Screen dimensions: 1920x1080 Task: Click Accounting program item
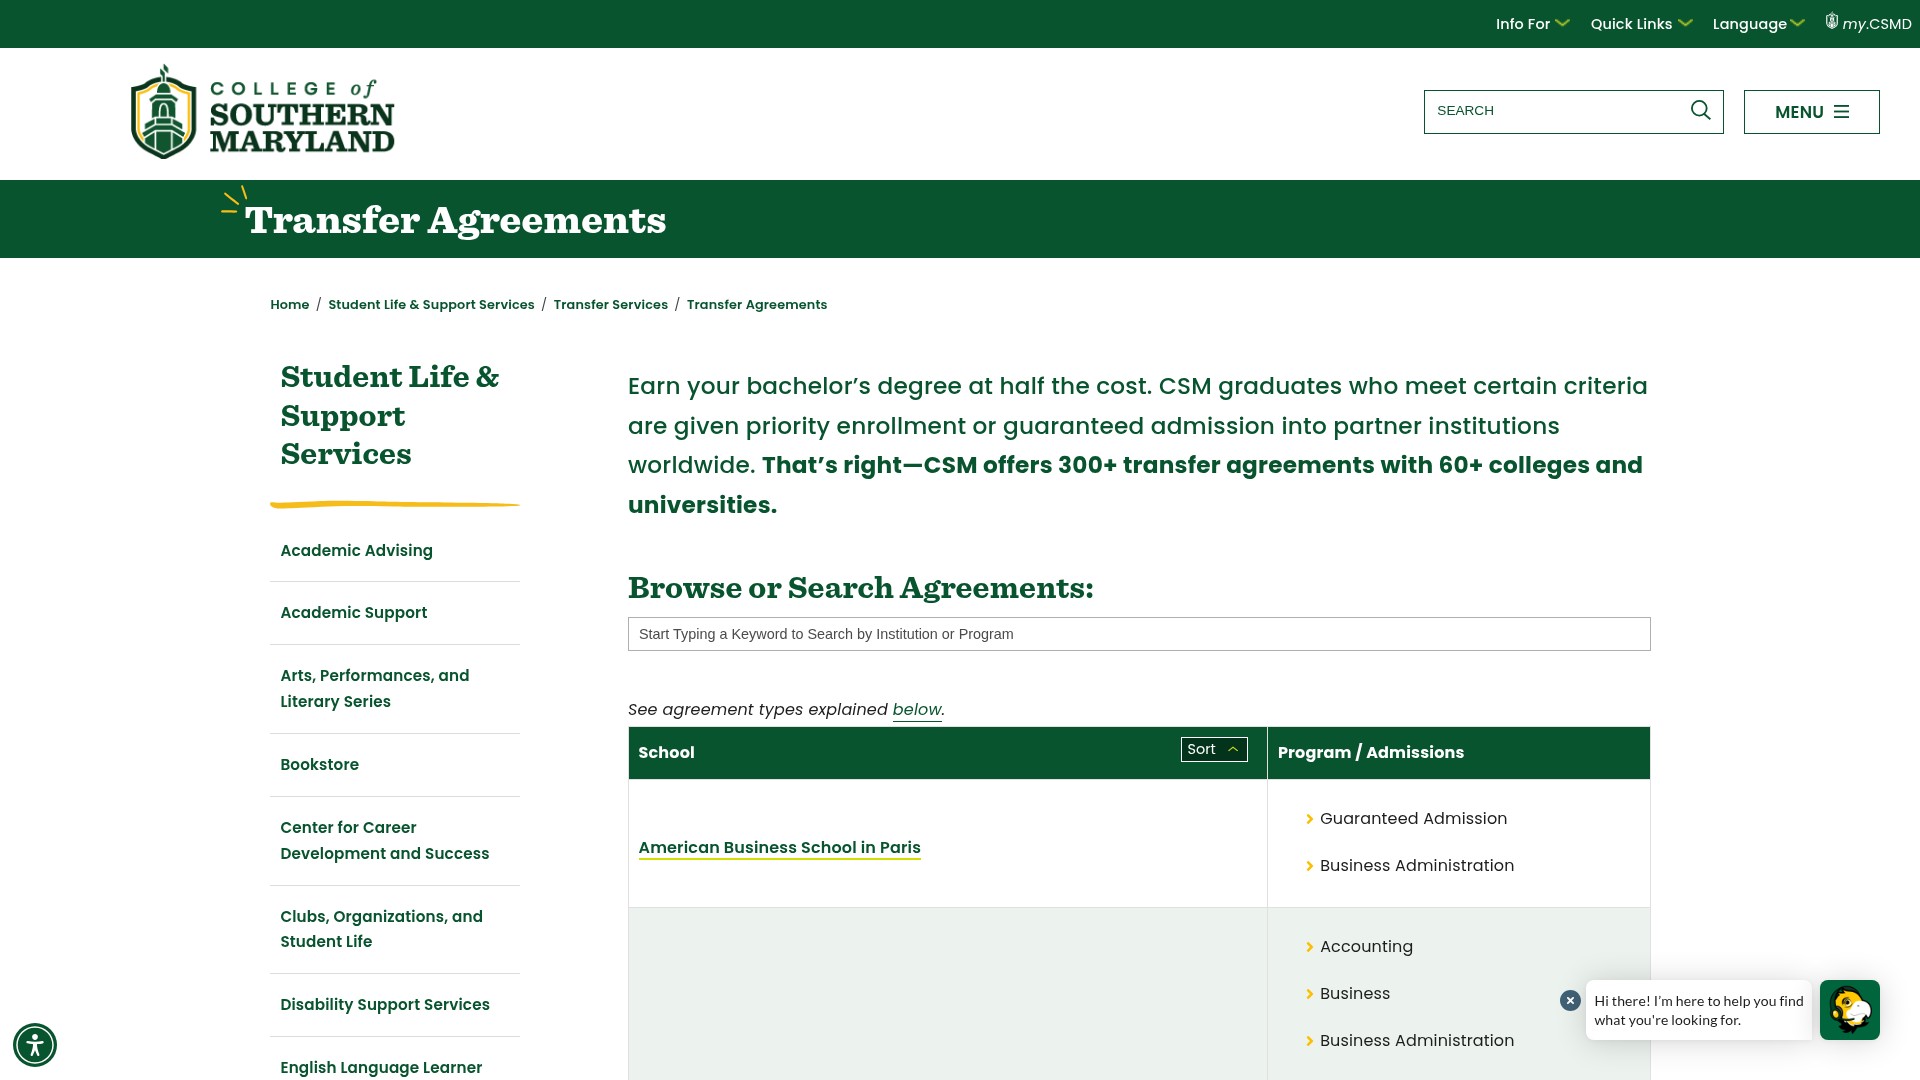[1366, 947]
